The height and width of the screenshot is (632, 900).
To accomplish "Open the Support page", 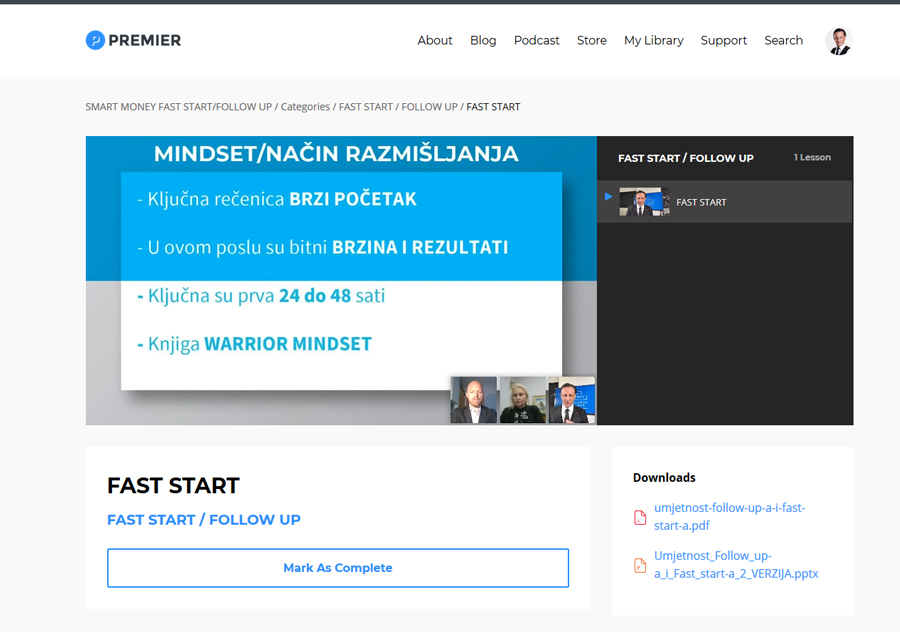I will tap(724, 41).
